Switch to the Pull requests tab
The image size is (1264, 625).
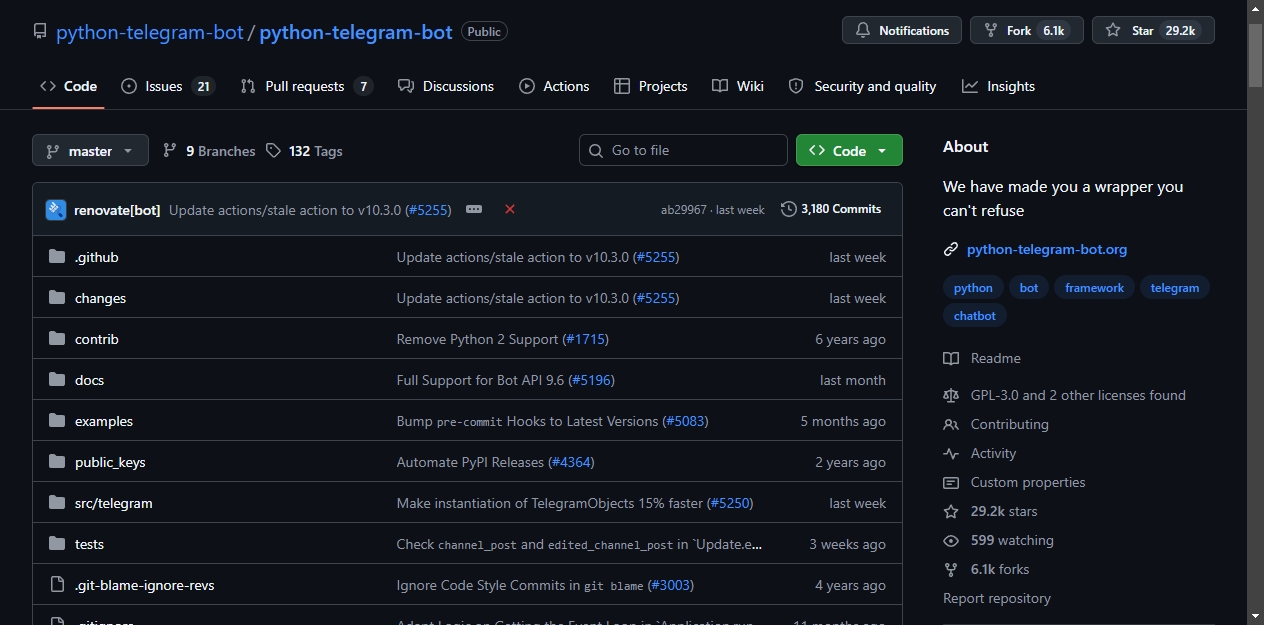click(307, 86)
